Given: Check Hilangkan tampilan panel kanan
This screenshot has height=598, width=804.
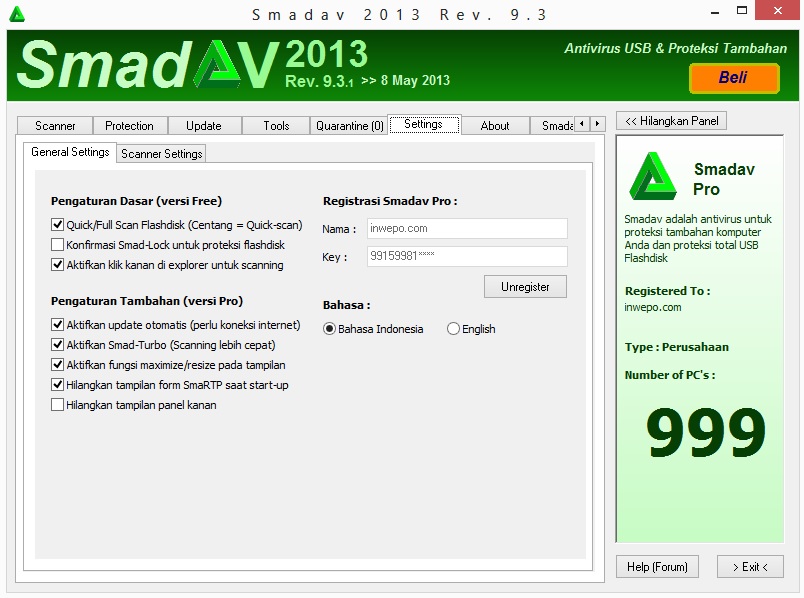Looking at the screenshot, I should [57, 405].
